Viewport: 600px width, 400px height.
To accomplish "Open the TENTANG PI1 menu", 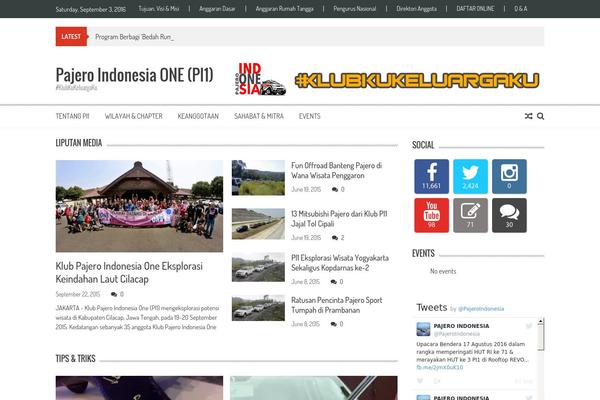I will point(72,116).
